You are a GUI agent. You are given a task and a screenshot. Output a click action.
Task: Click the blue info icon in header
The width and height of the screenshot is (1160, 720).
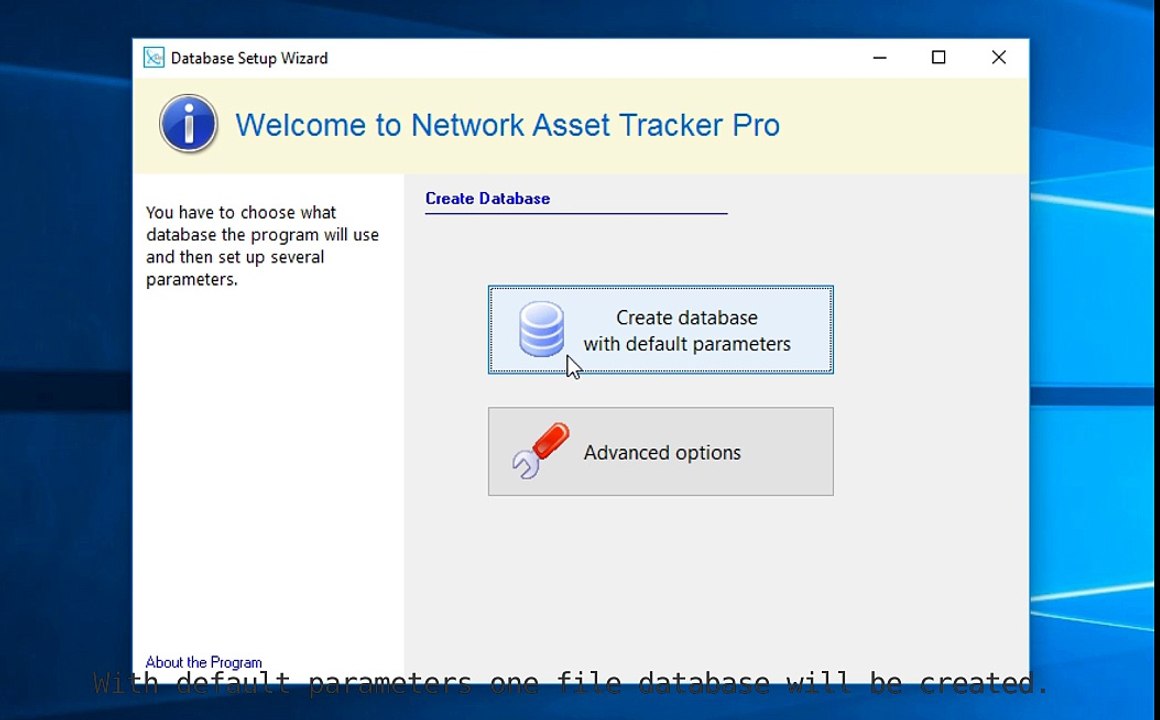pyautogui.click(x=189, y=124)
